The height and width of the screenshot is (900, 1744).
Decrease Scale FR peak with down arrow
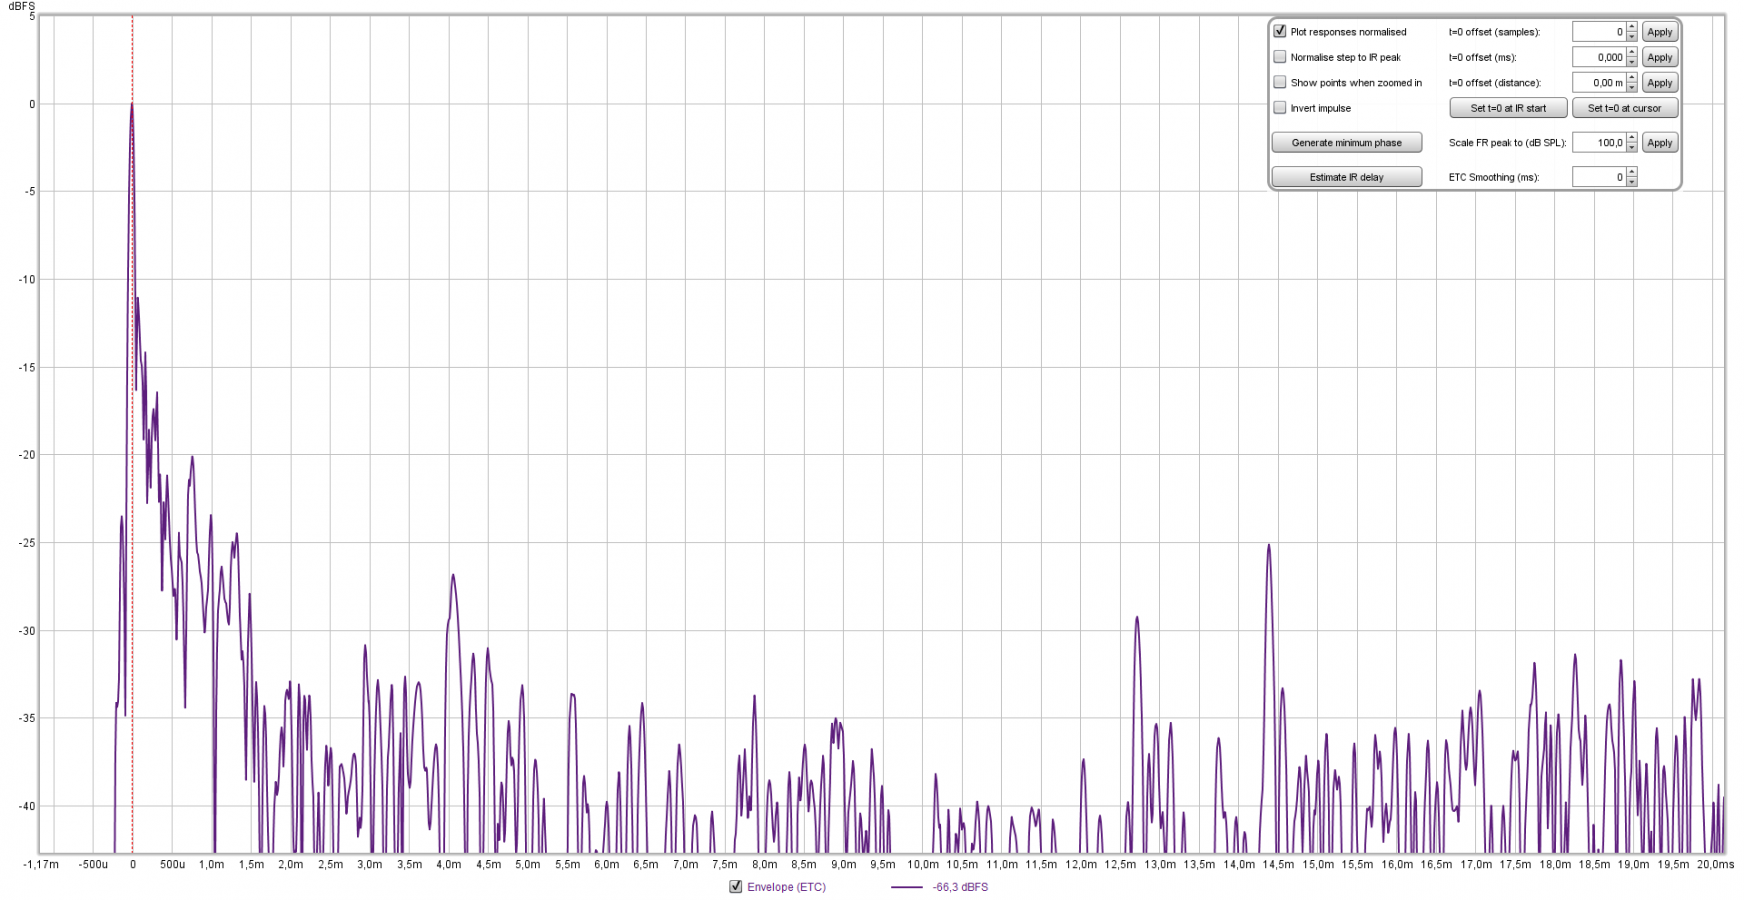click(x=1632, y=147)
